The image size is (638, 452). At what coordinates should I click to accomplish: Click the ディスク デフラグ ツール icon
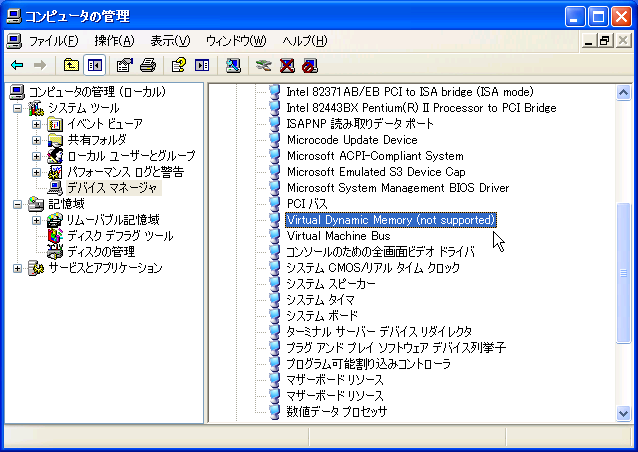(55, 236)
